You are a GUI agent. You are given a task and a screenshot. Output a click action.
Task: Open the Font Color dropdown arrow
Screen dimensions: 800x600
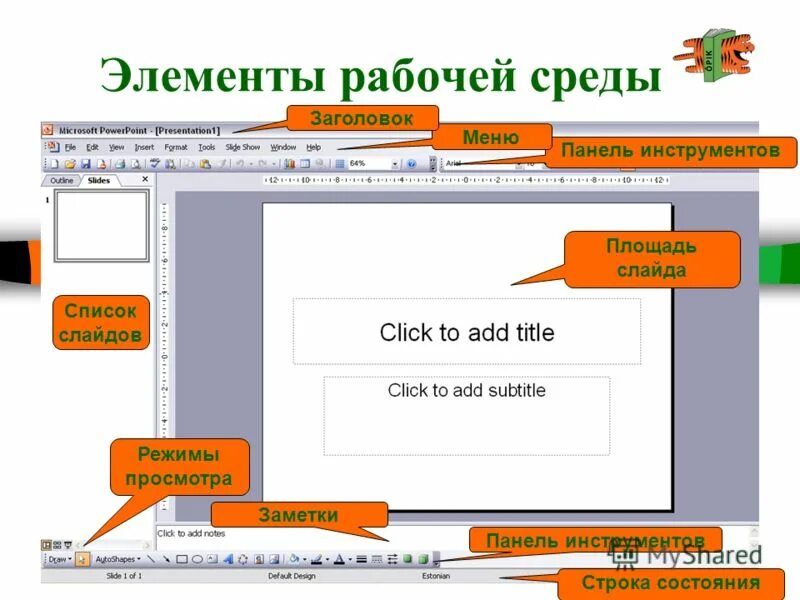point(350,559)
